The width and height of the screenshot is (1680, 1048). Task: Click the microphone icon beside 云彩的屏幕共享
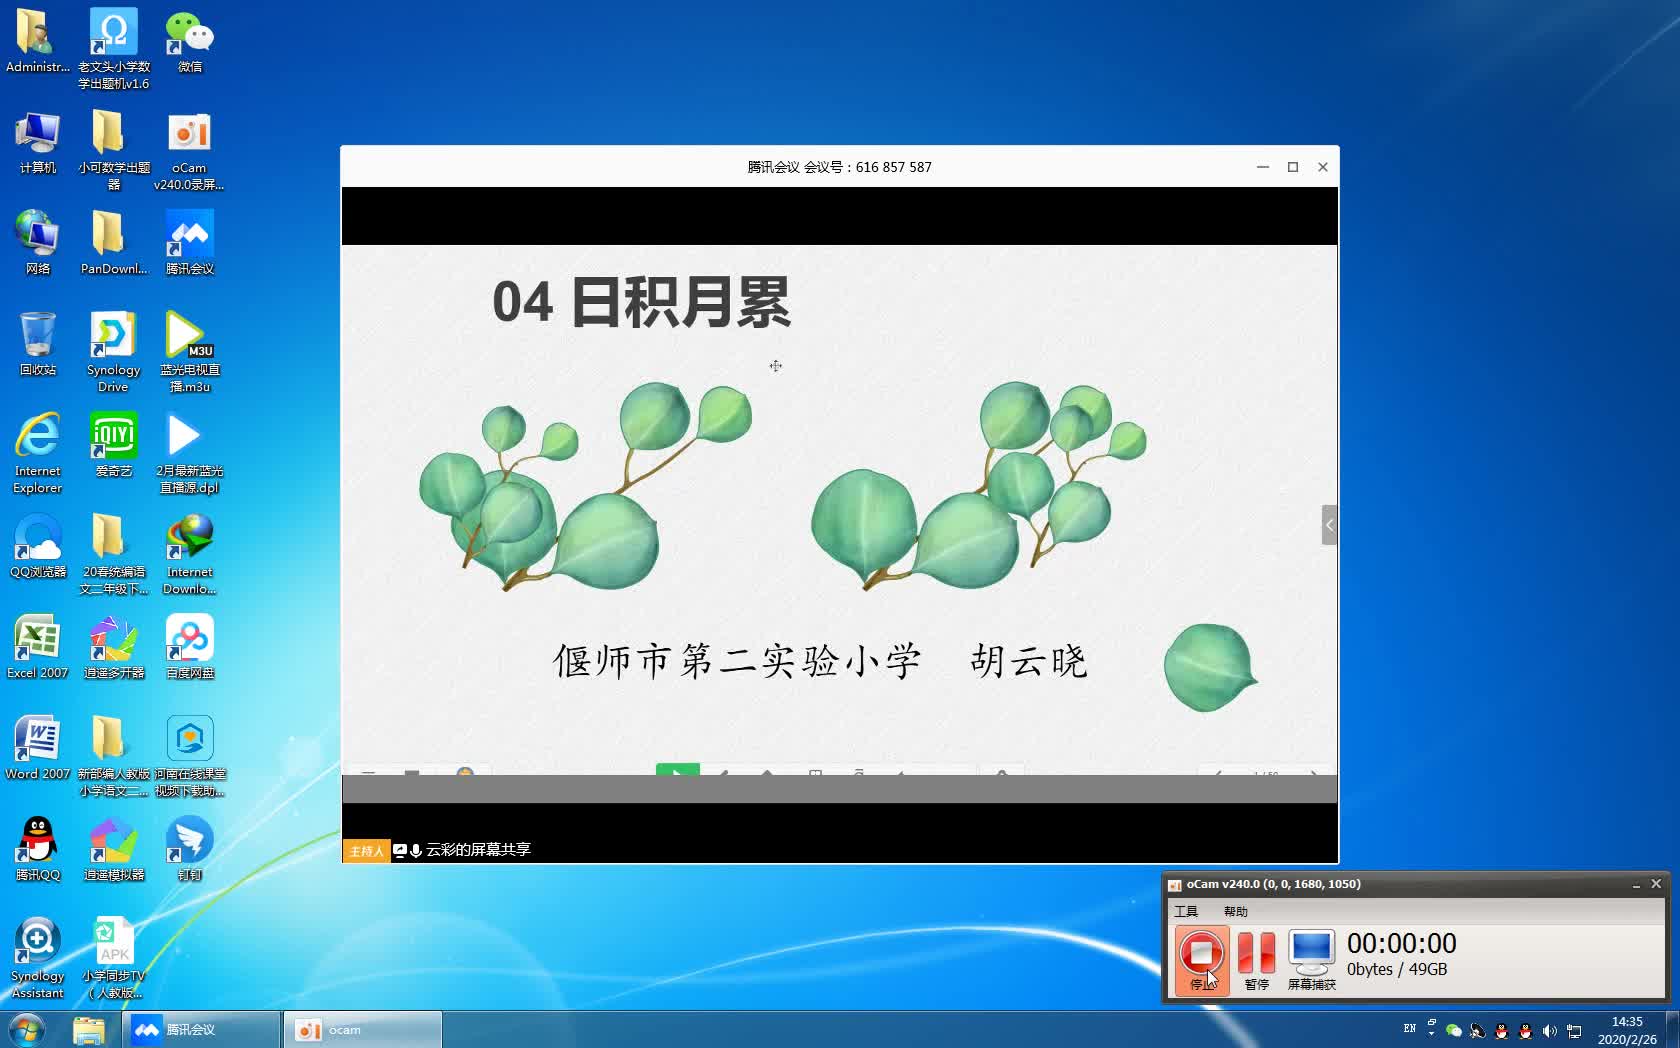[416, 850]
